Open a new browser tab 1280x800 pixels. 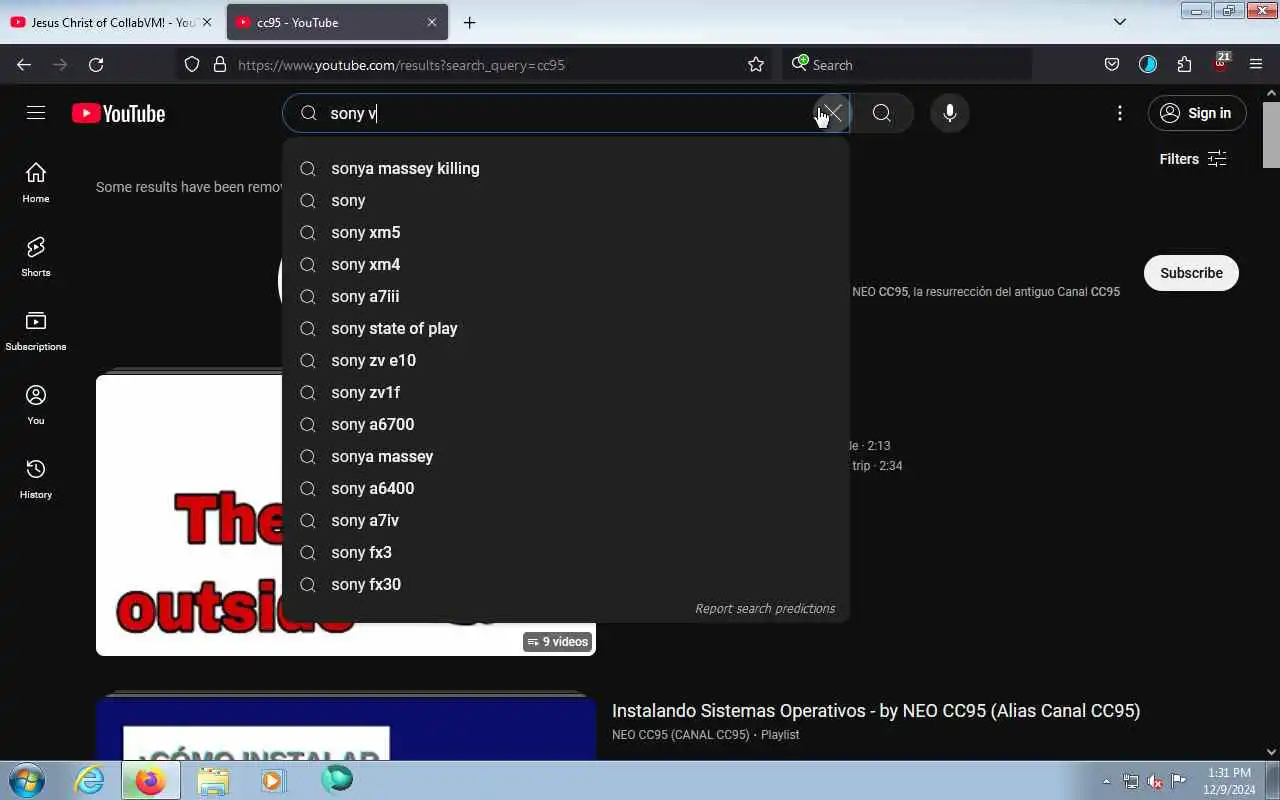pyautogui.click(x=469, y=22)
